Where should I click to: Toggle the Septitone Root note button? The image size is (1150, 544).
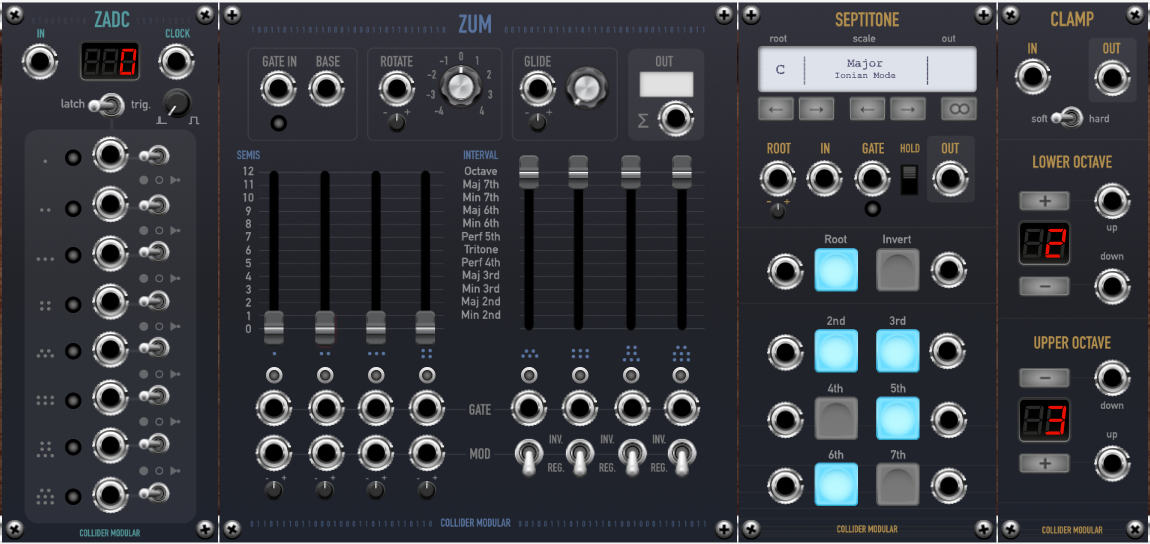point(836,270)
